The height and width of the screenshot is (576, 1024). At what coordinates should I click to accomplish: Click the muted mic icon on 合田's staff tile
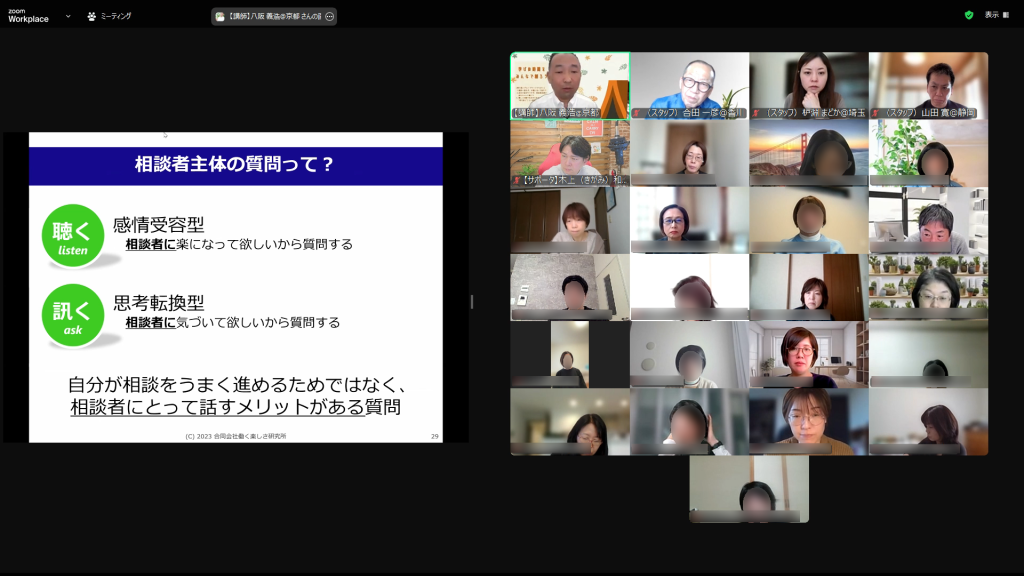pyautogui.click(x=636, y=113)
